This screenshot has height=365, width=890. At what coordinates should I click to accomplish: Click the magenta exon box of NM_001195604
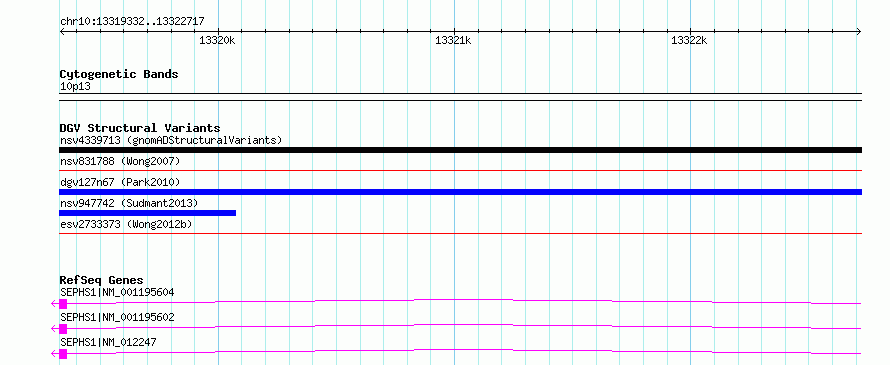click(x=63, y=304)
